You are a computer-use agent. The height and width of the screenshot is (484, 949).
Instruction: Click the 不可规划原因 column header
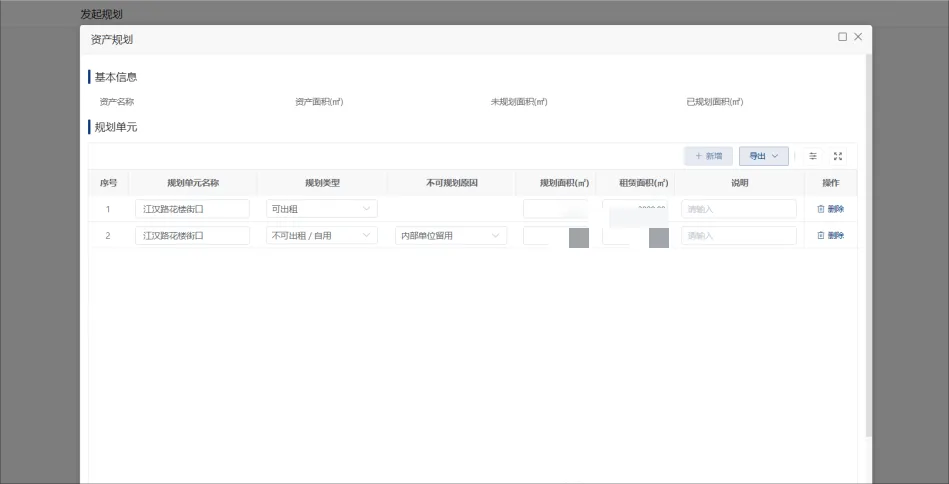[x=452, y=183]
